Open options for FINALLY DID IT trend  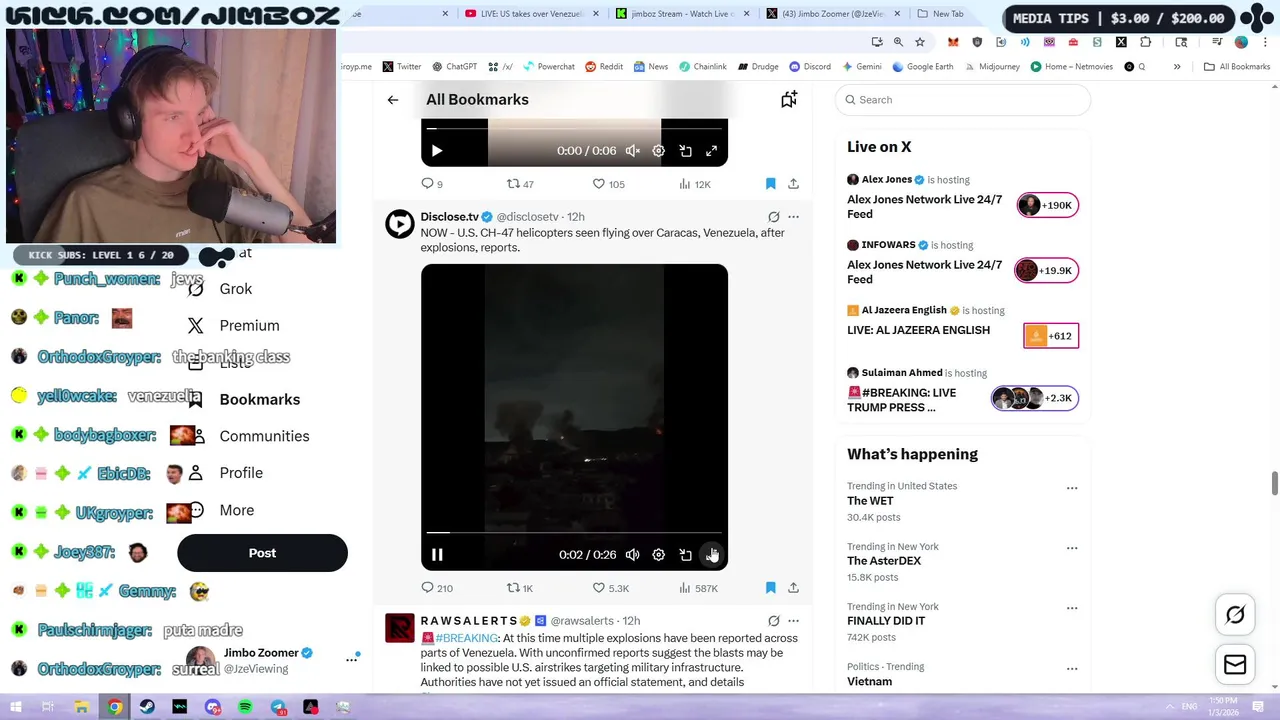pos(1072,608)
